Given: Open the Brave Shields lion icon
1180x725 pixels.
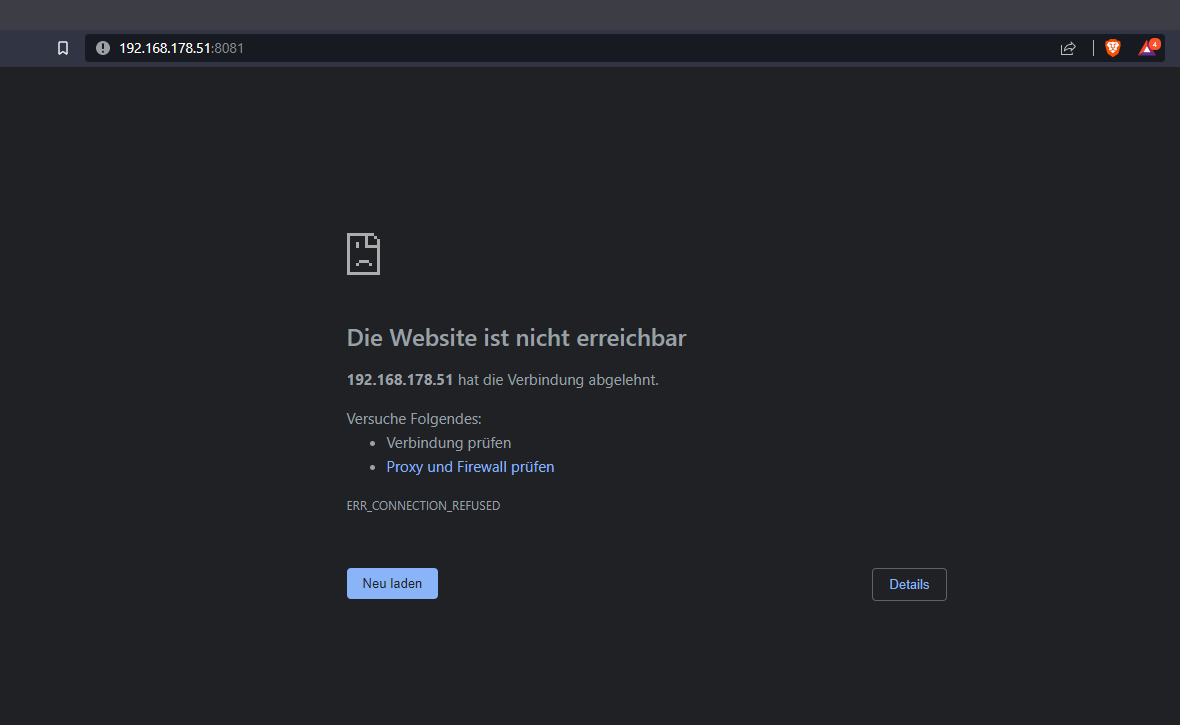Looking at the screenshot, I should pos(1112,48).
